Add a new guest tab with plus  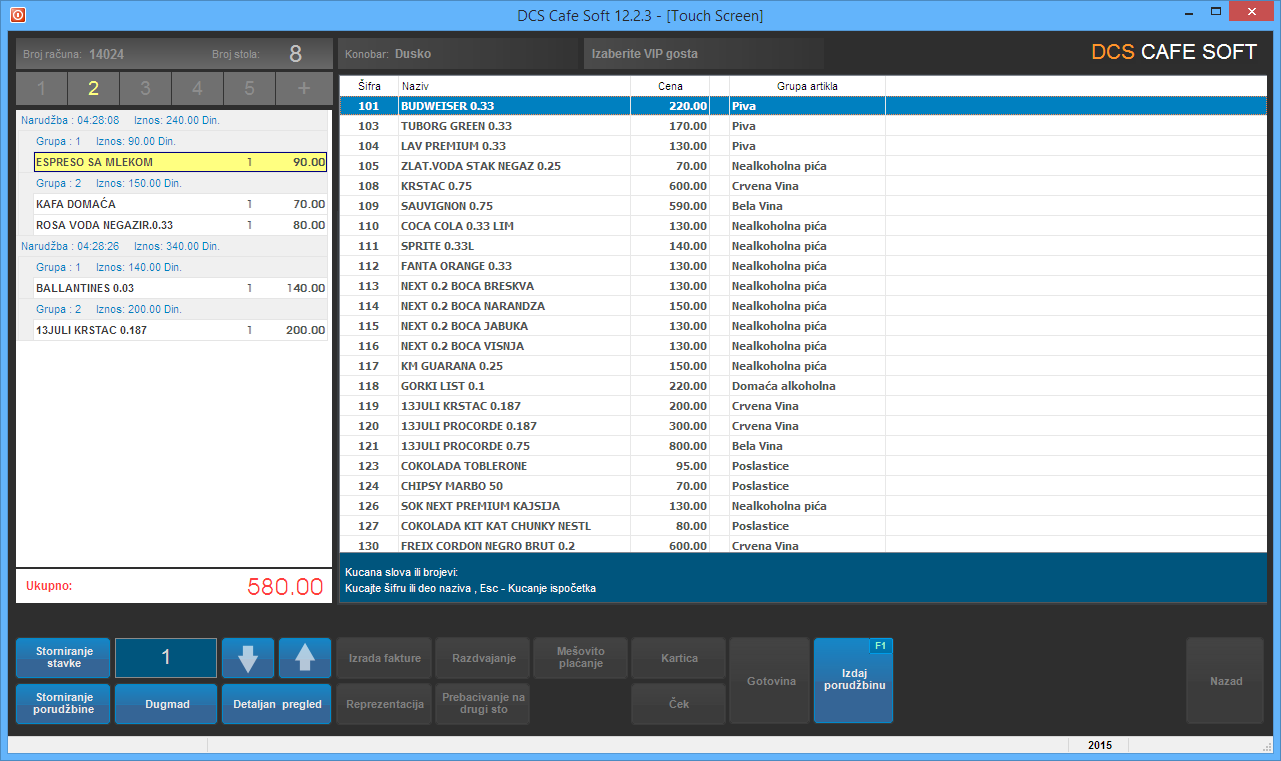305,88
